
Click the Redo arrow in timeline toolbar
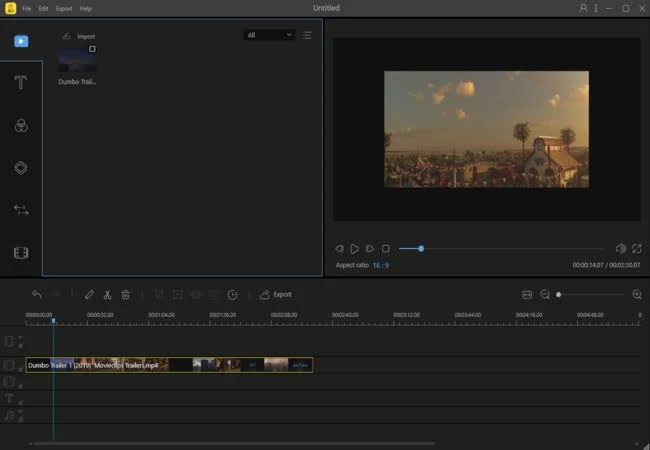[56, 295]
